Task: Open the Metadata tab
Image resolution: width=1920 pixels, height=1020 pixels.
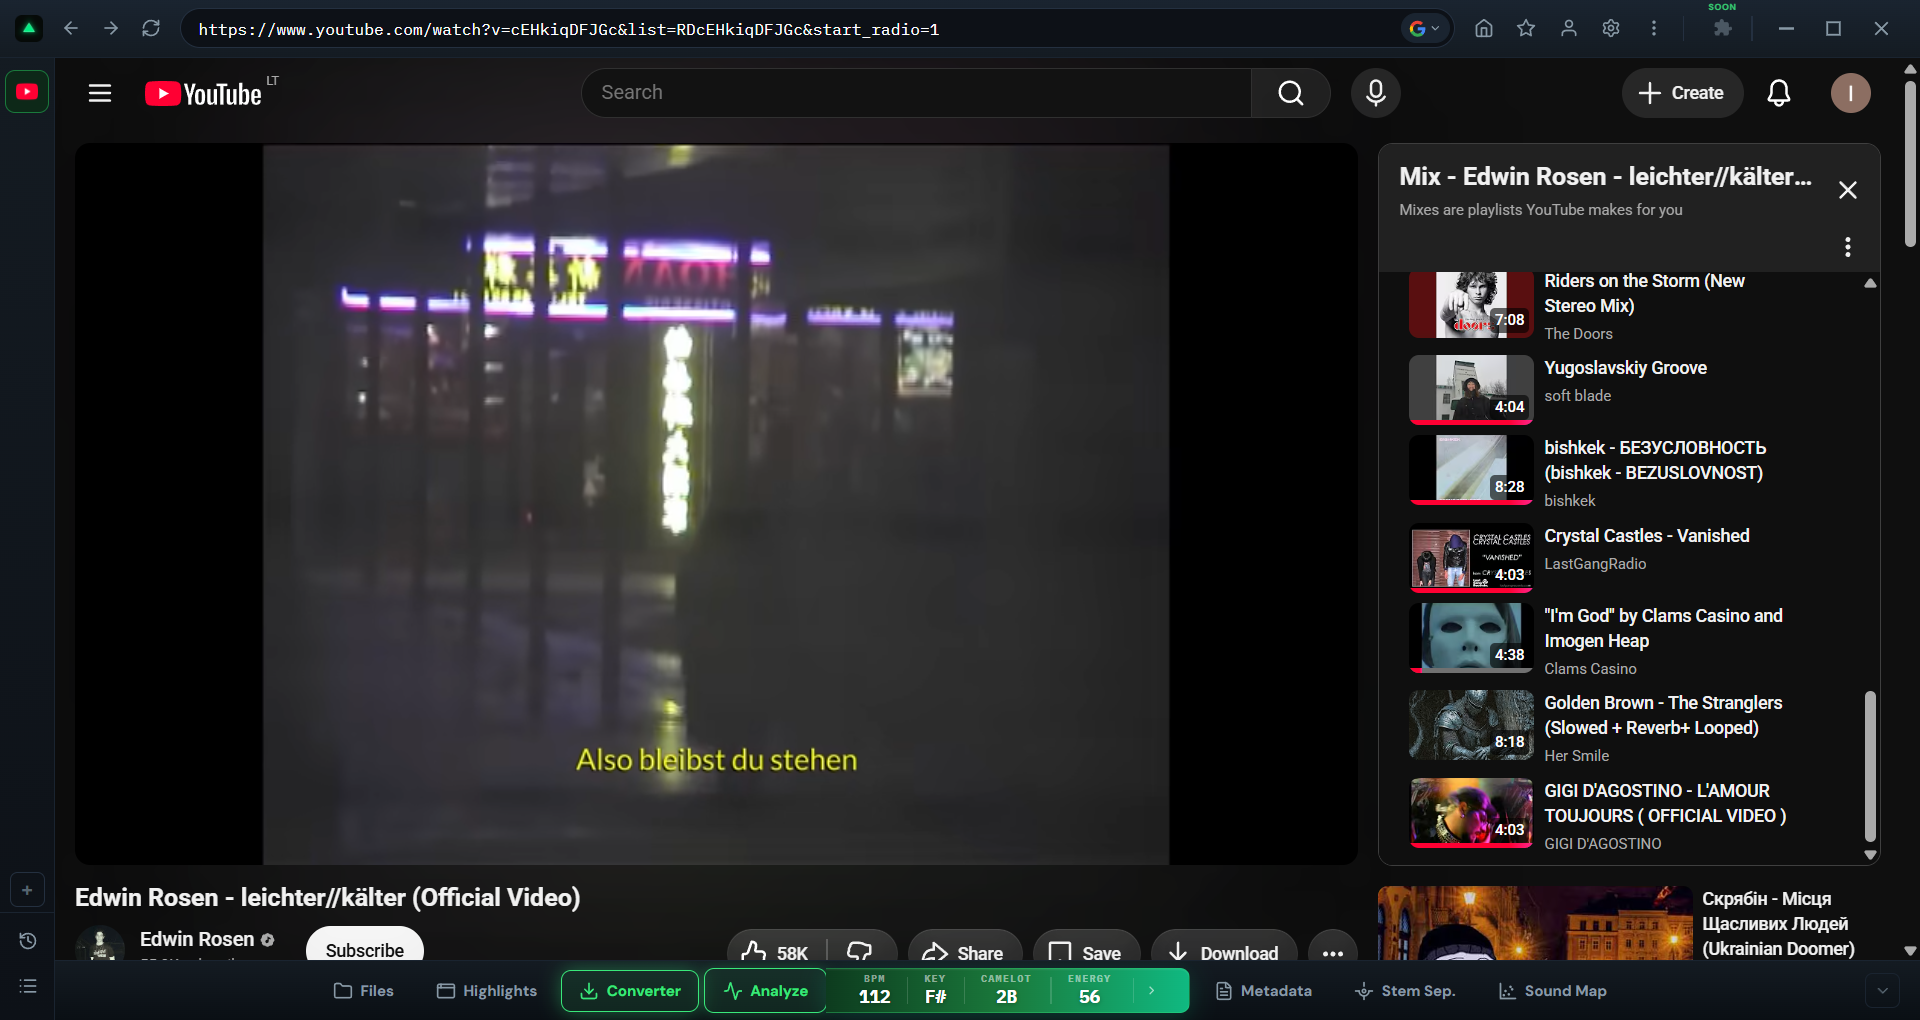Action: pyautogui.click(x=1264, y=991)
